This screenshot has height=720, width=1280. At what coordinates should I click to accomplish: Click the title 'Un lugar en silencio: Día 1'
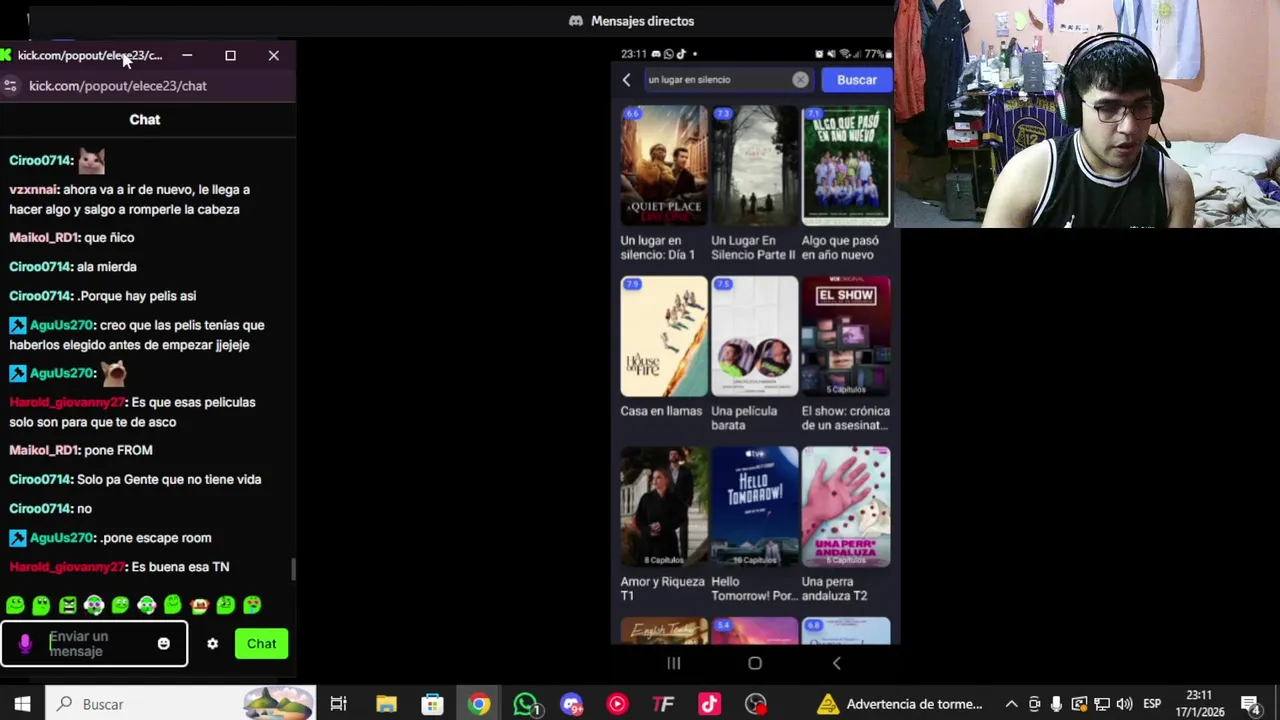click(x=657, y=248)
